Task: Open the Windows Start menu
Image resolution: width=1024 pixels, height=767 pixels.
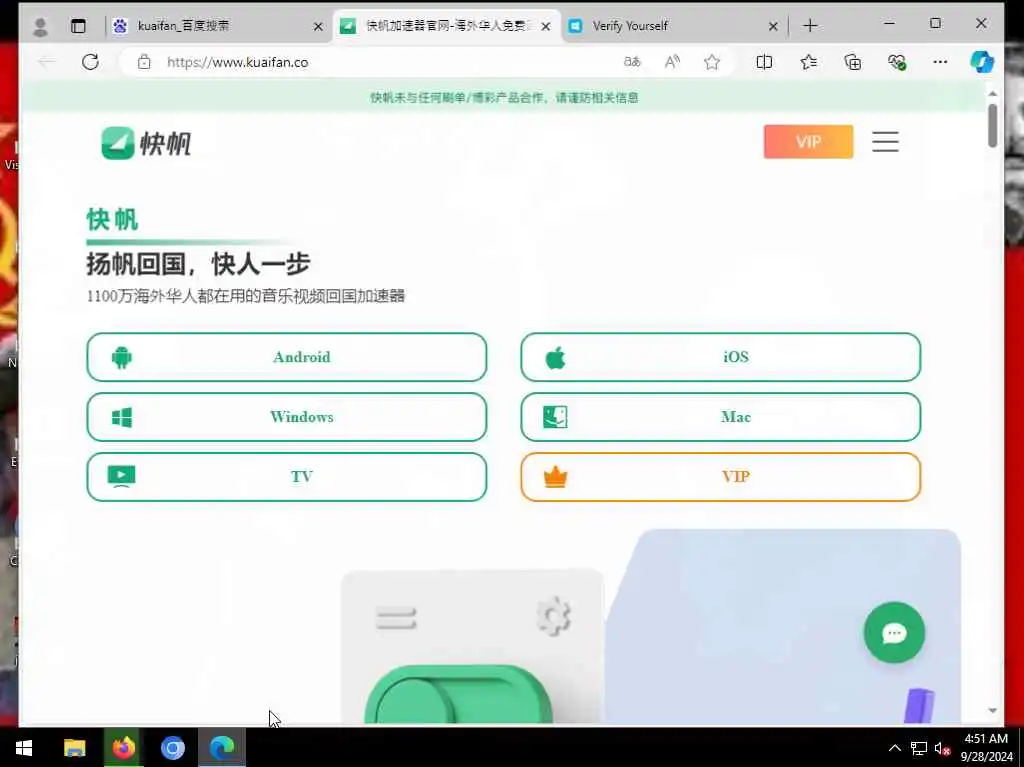Action: [x=24, y=748]
